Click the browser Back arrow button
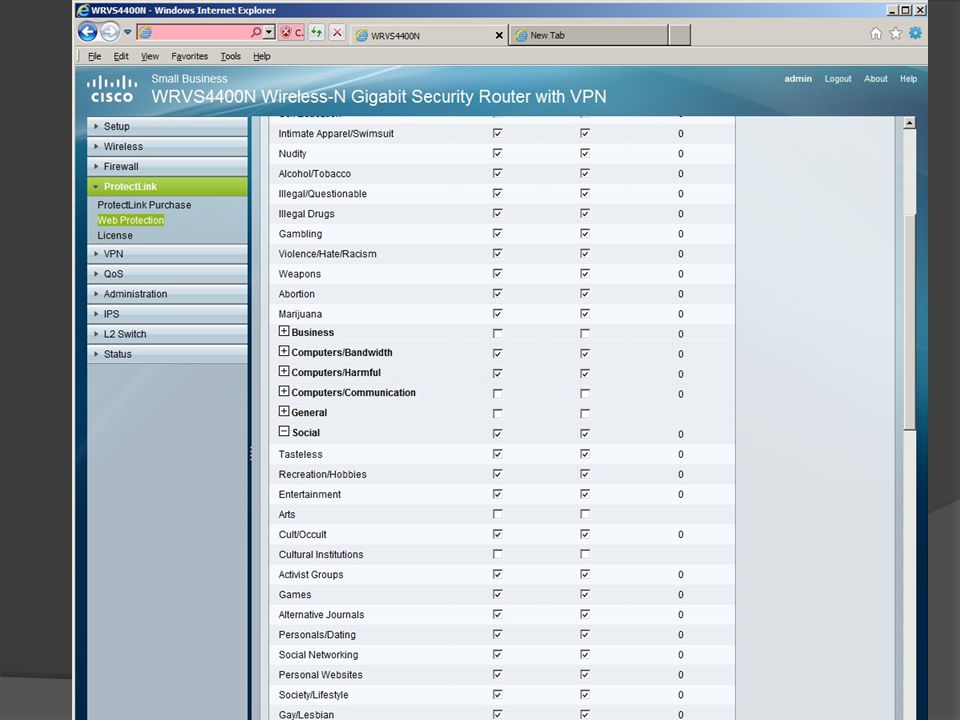The height and width of the screenshot is (720, 960). pyautogui.click(x=88, y=32)
